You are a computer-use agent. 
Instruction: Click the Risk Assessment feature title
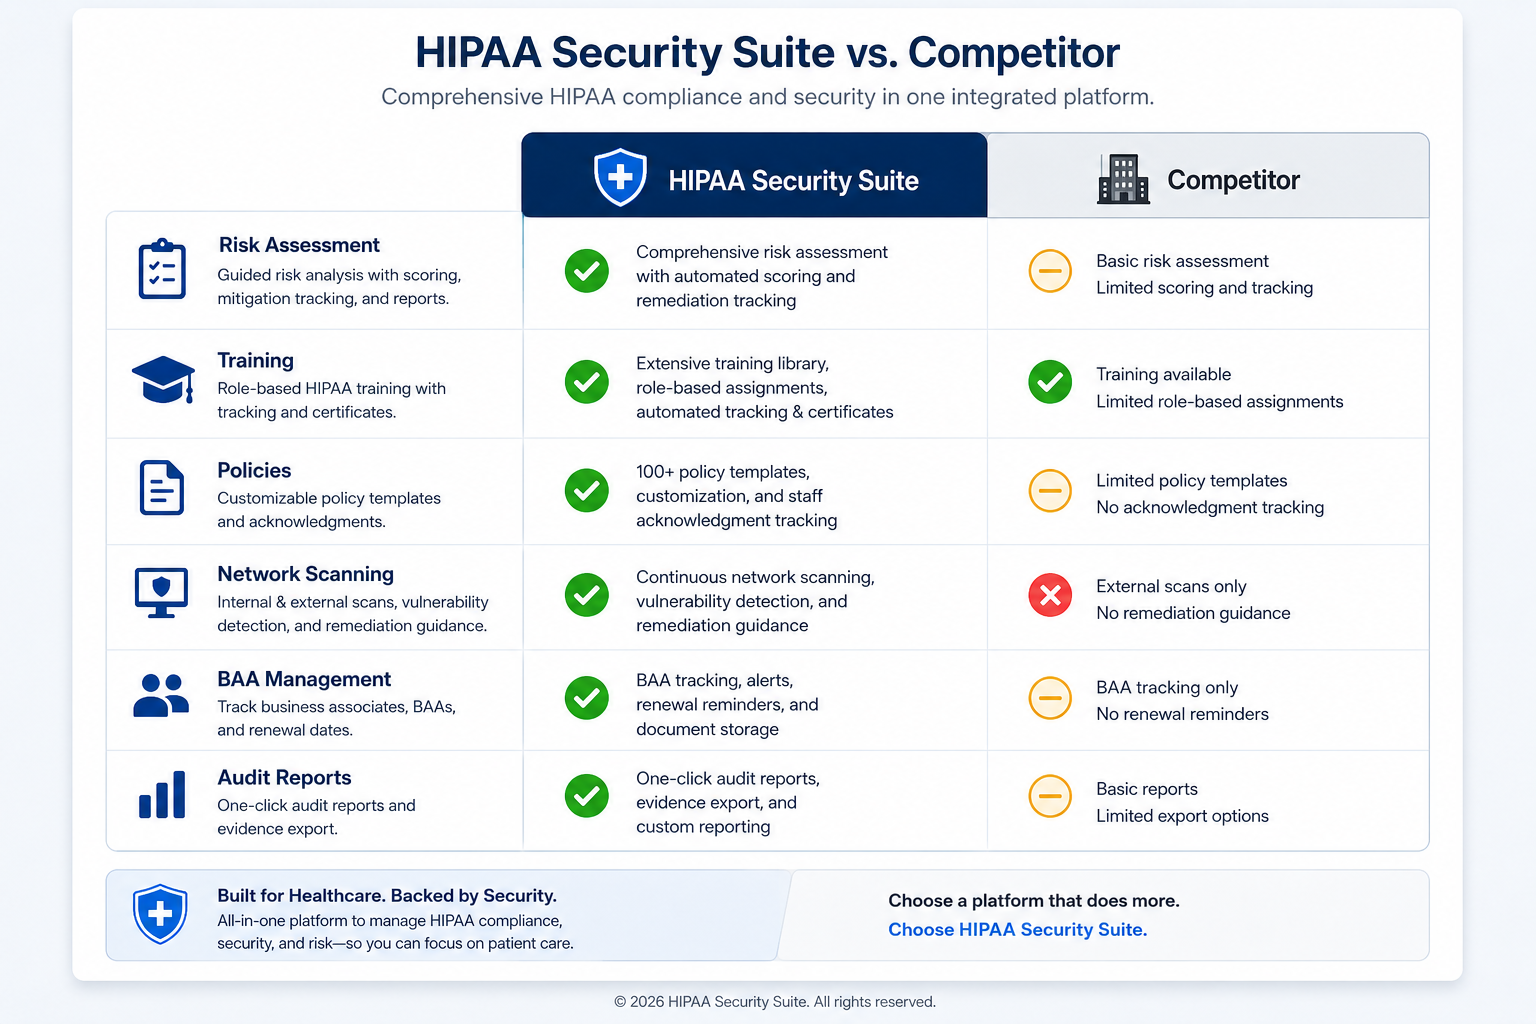[299, 245]
